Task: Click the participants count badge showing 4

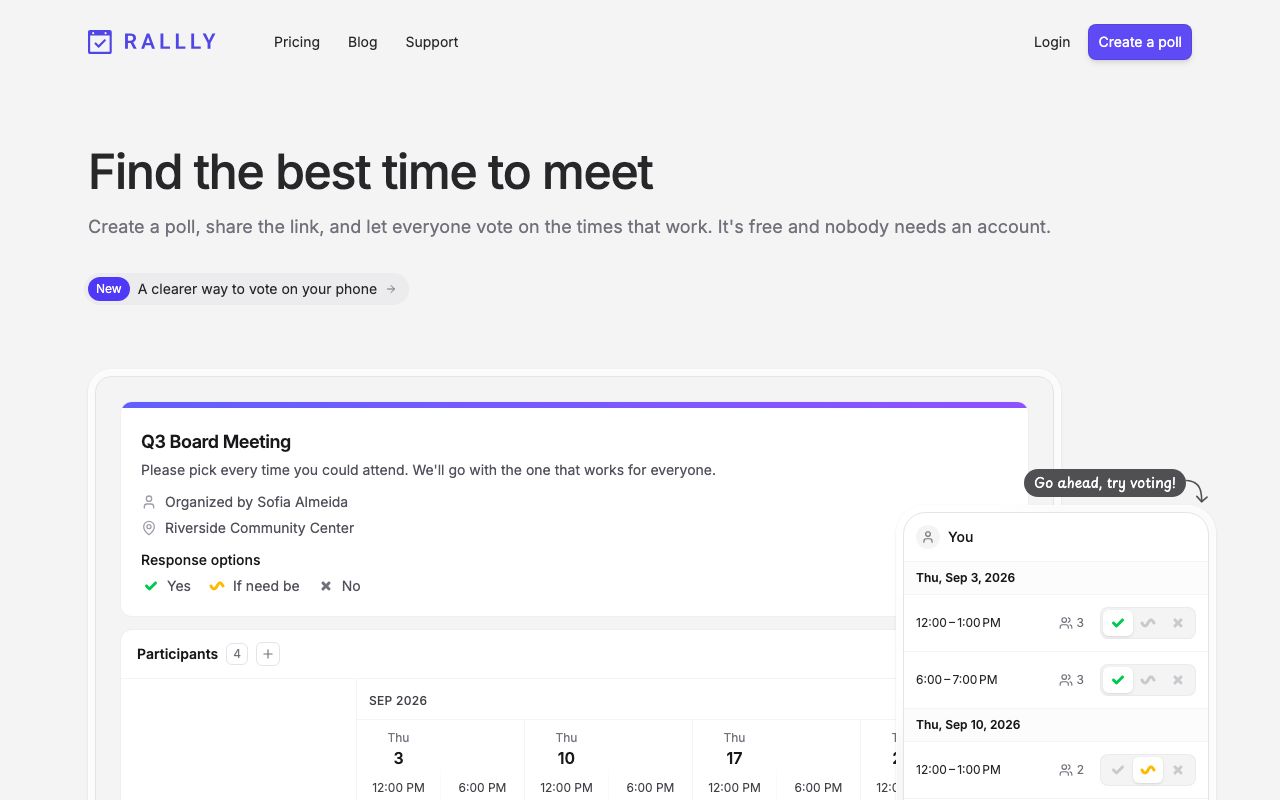Action: click(237, 654)
